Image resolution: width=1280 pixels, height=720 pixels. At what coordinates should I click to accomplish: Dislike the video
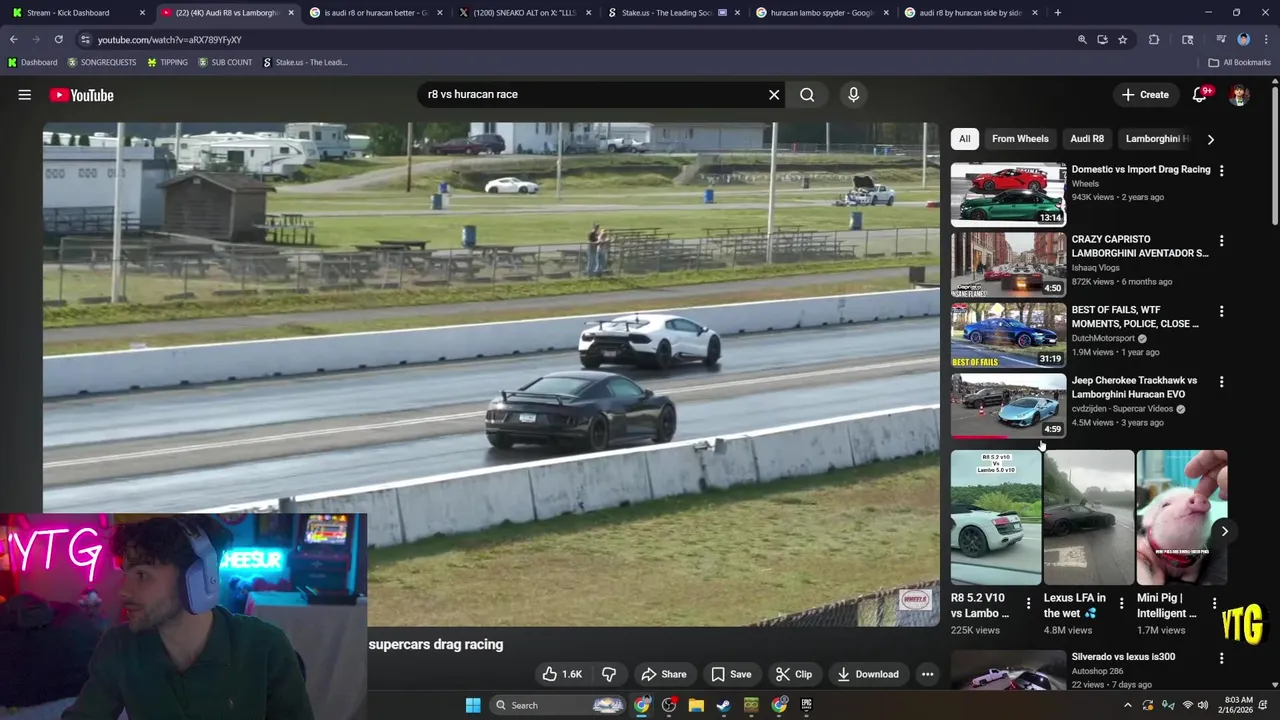[x=609, y=674]
